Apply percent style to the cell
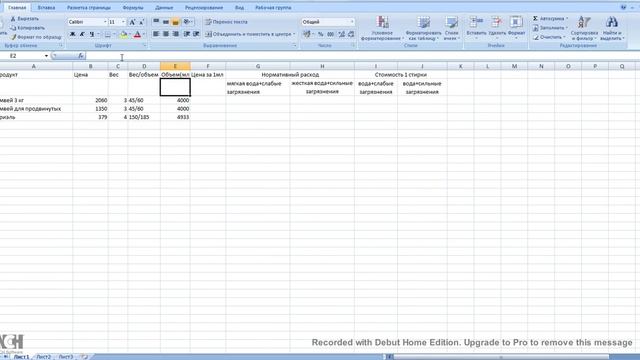Viewport: 640px width, 360px height. (x=321, y=34)
